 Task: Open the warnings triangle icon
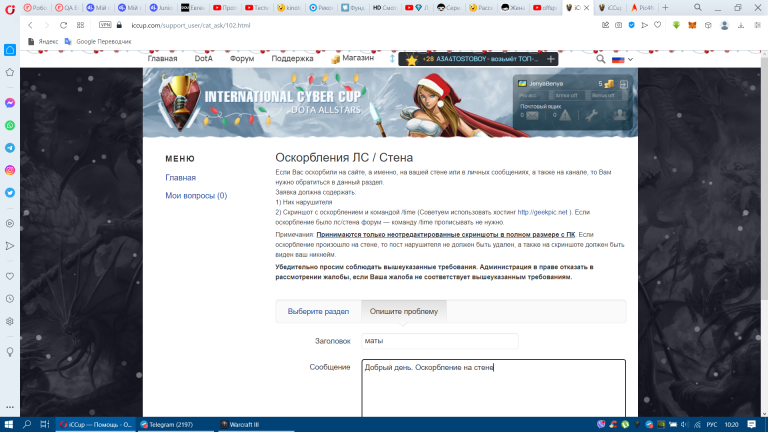pos(565,115)
